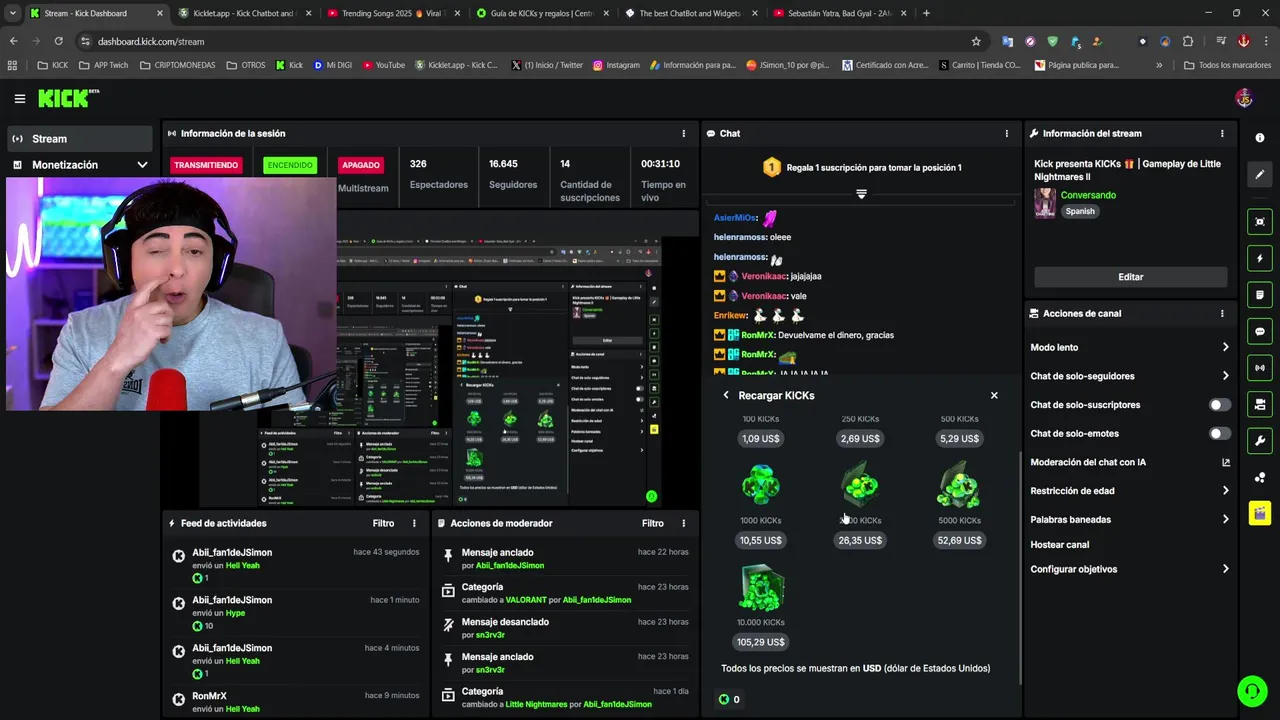Bookmark this page with star icon
Image resolution: width=1280 pixels, height=720 pixels.
(976, 41)
